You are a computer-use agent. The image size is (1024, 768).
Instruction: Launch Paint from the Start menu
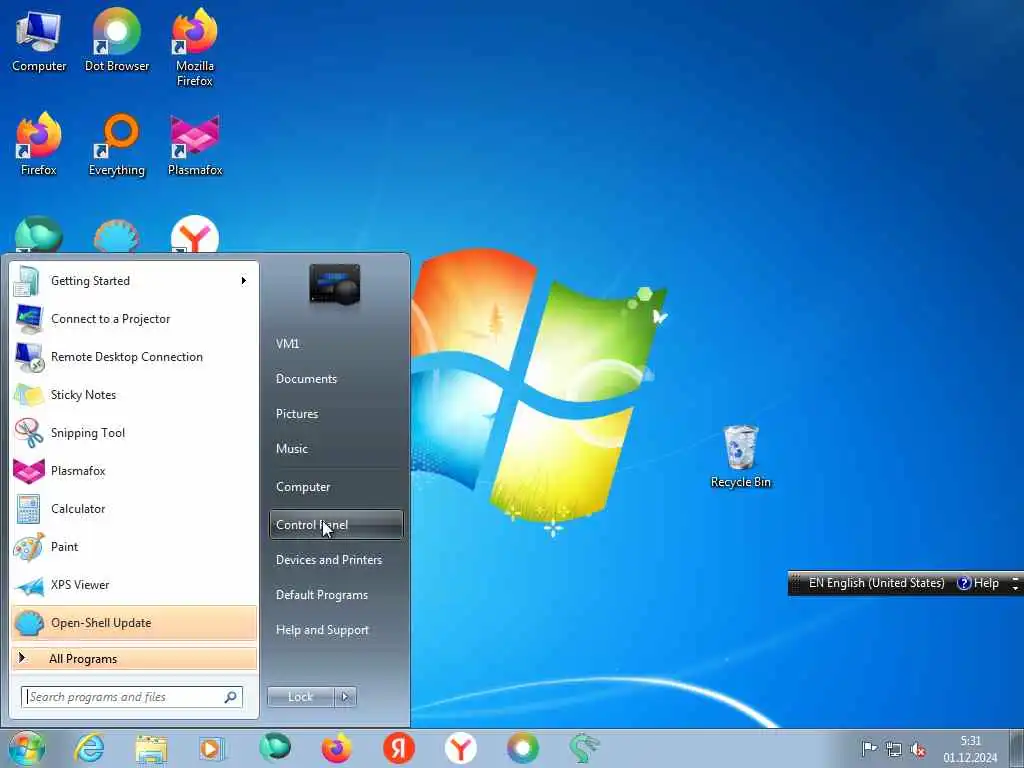134,547
